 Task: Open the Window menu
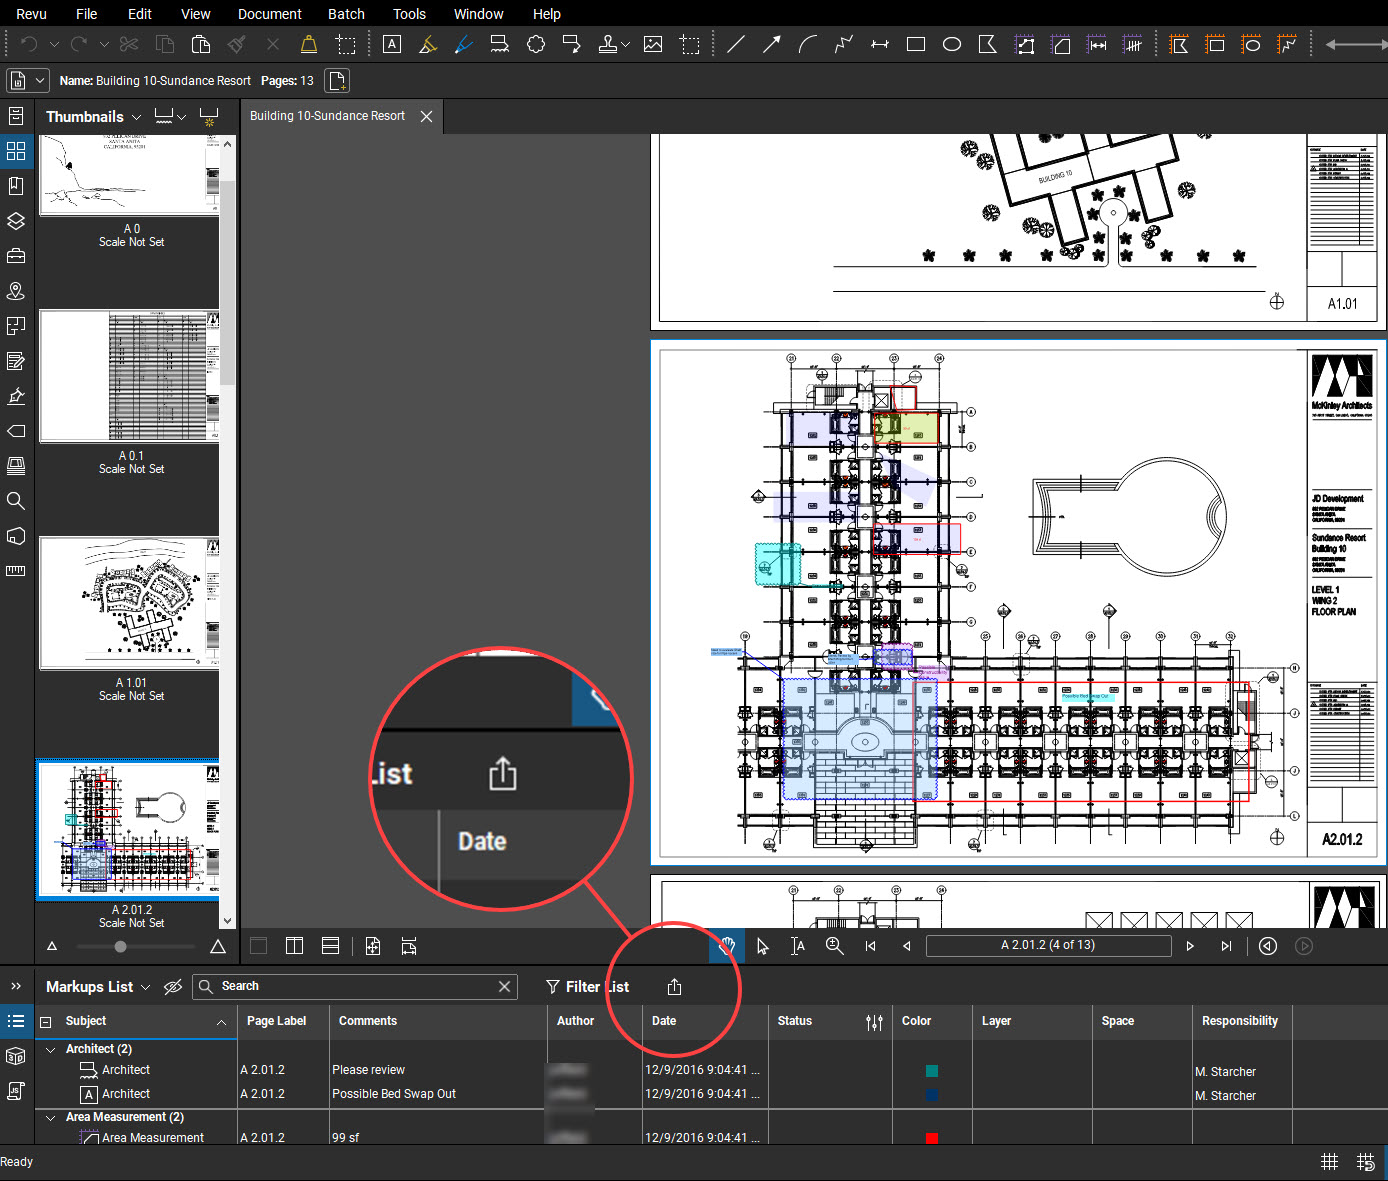point(478,14)
